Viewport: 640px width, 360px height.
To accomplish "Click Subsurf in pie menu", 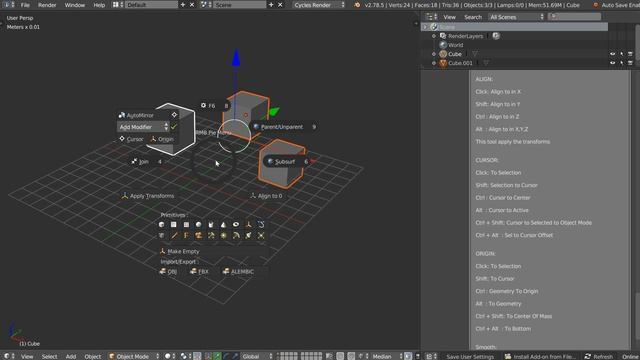I will (287, 162).
